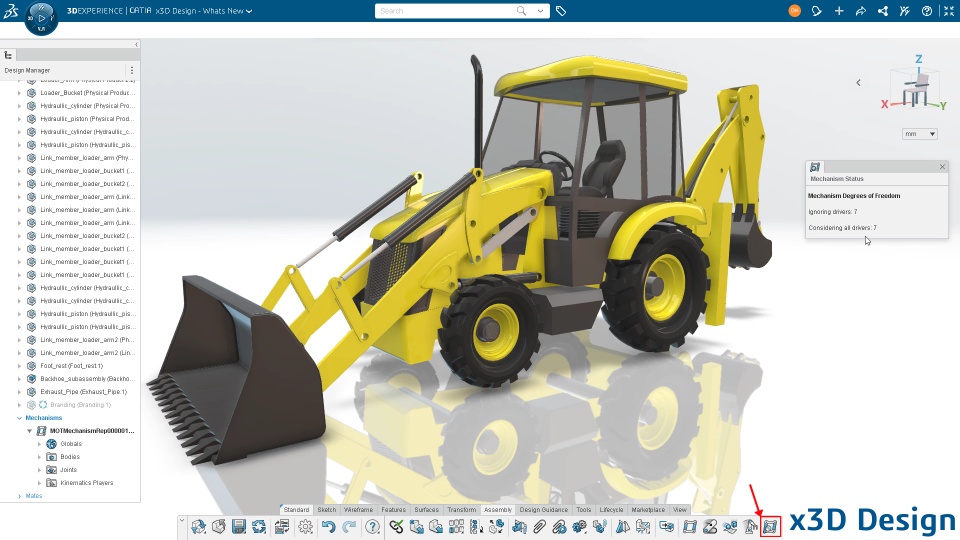Expand the Globals node
The height and width of the screenshot is (540, 960).
tap(40, 443)
